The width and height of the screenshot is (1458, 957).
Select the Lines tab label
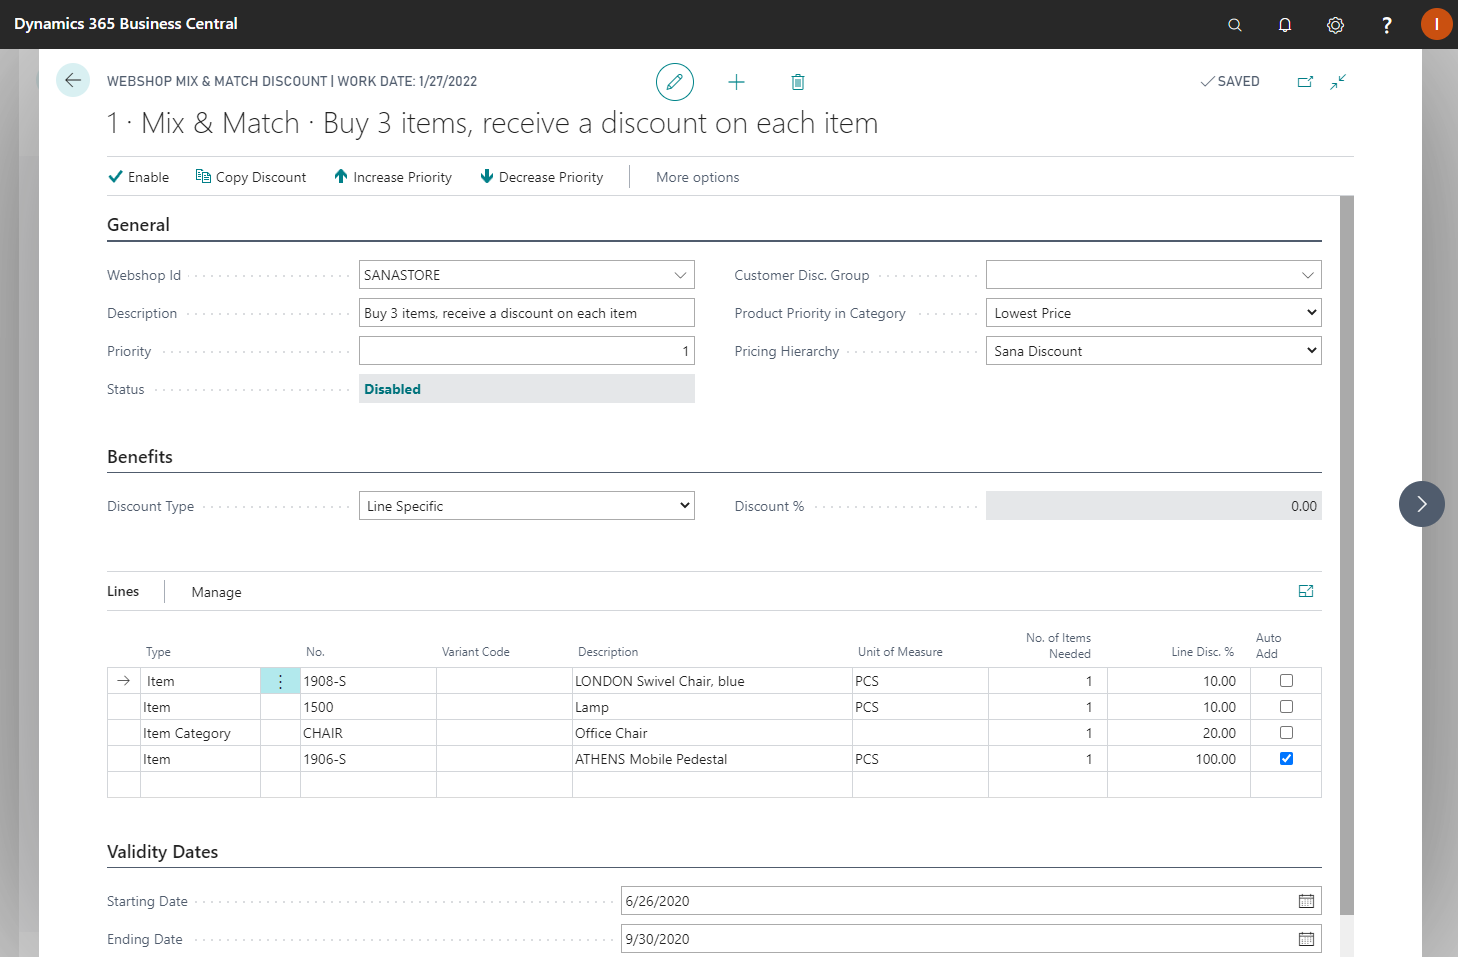(x=123, y=591)
